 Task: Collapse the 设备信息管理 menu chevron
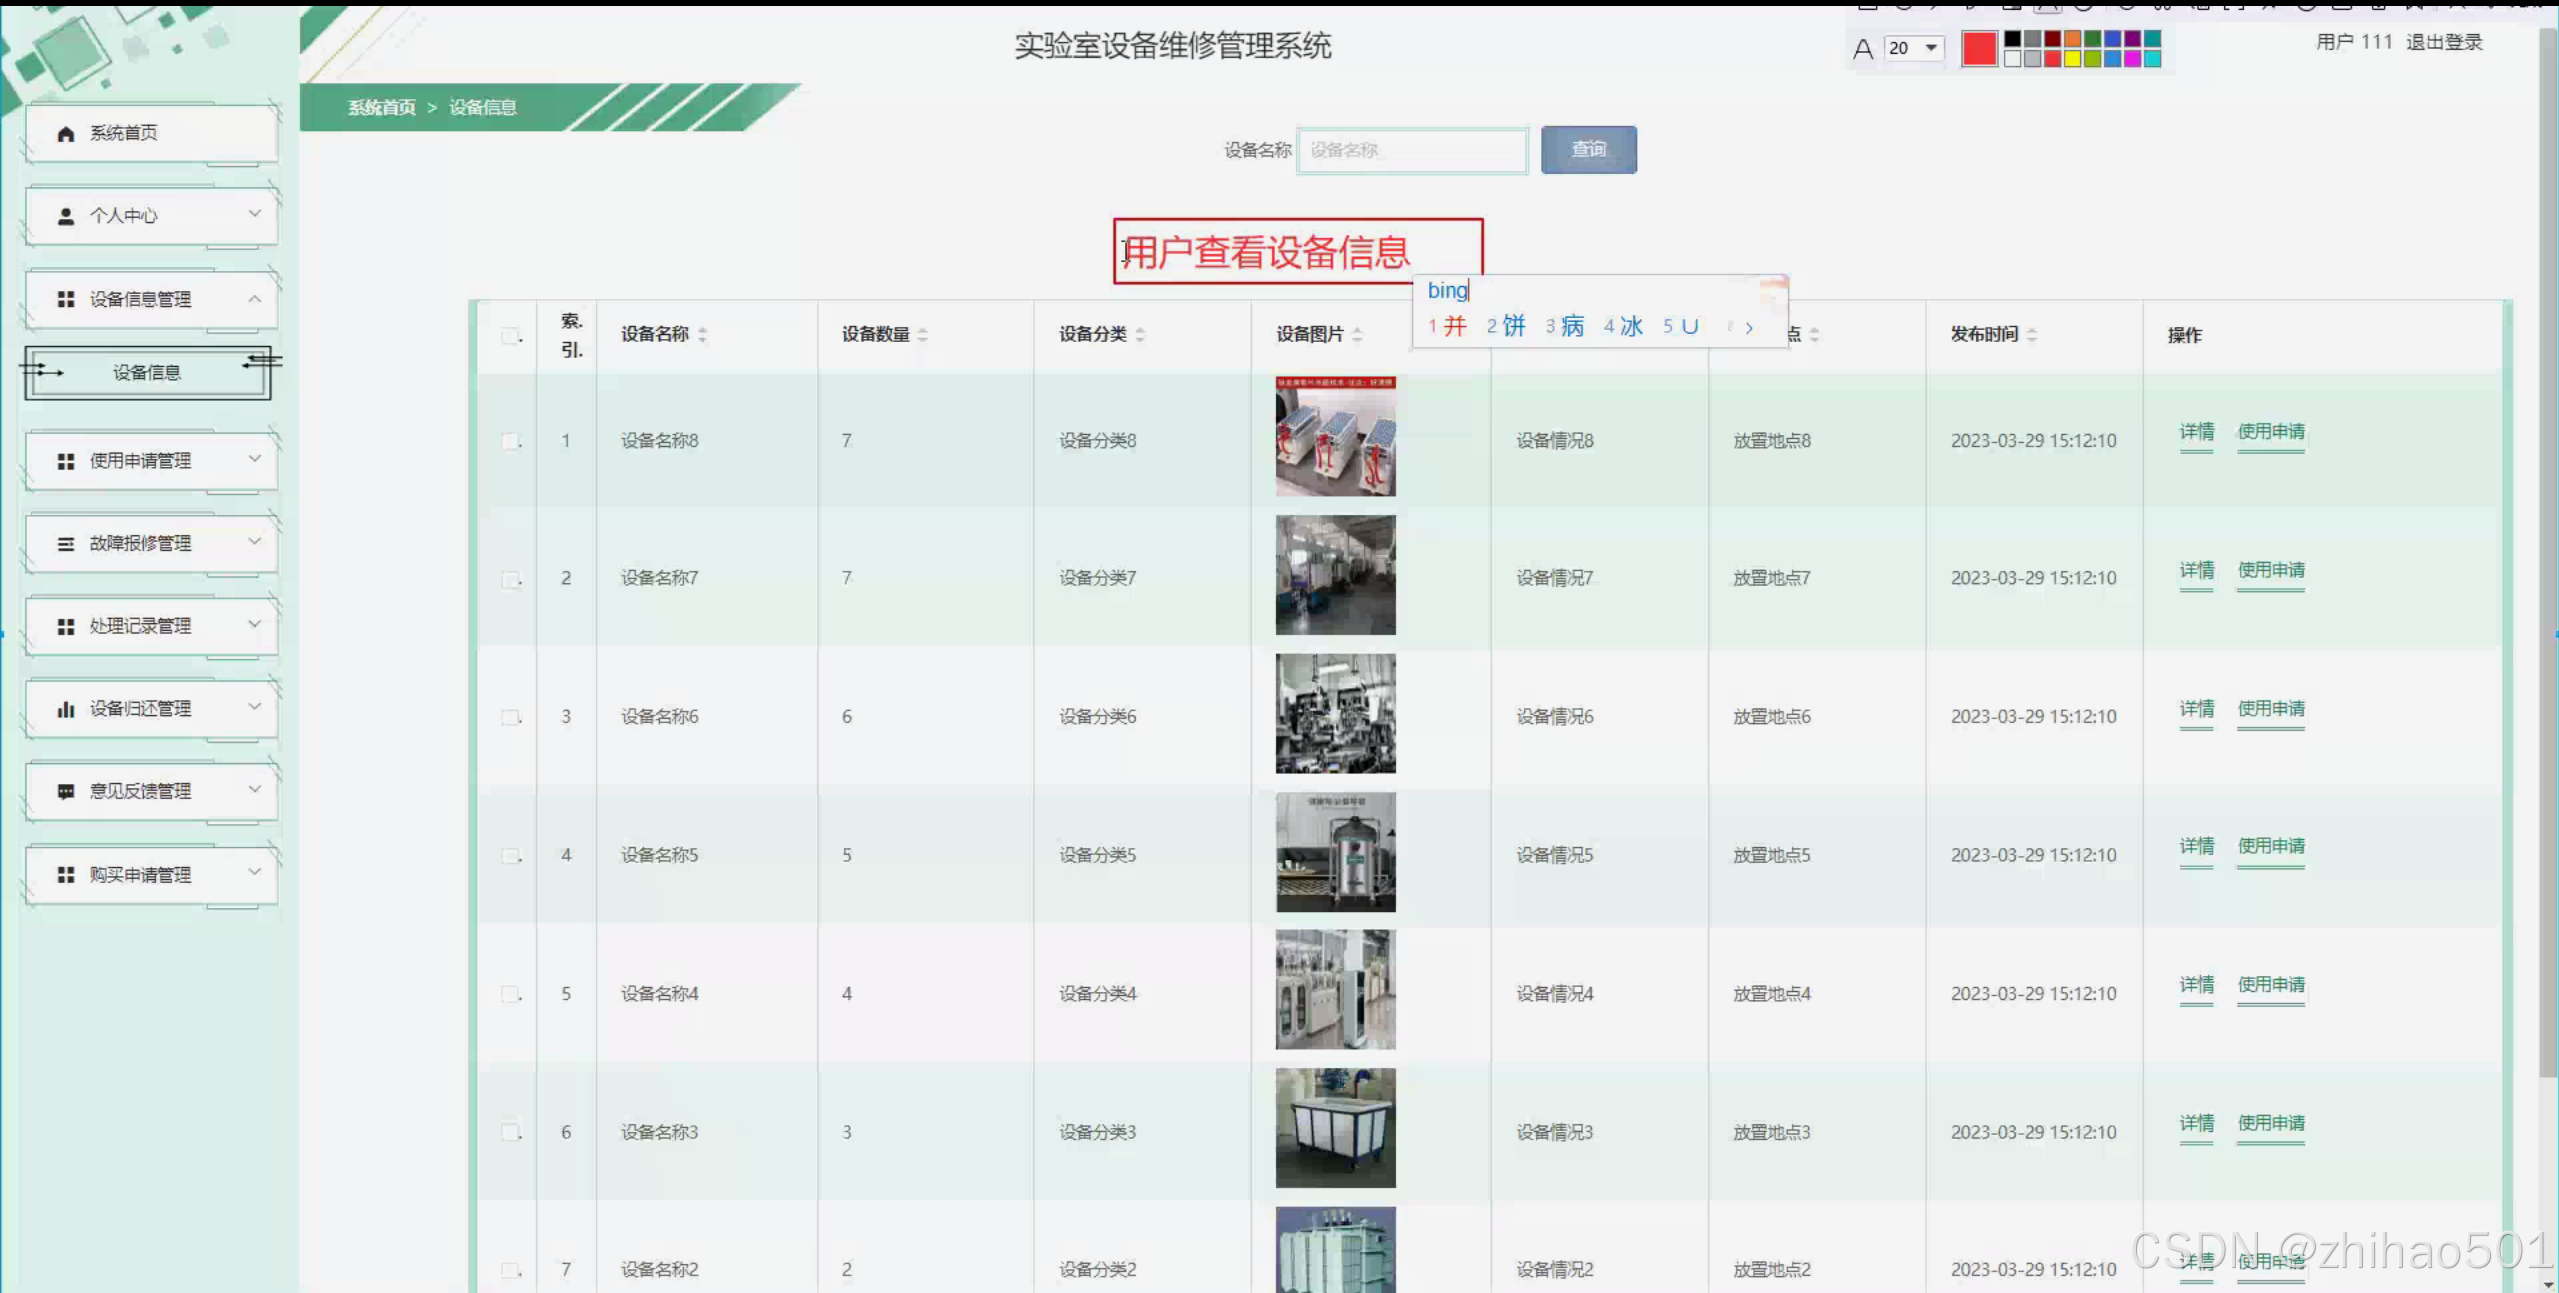click(255, 299)
